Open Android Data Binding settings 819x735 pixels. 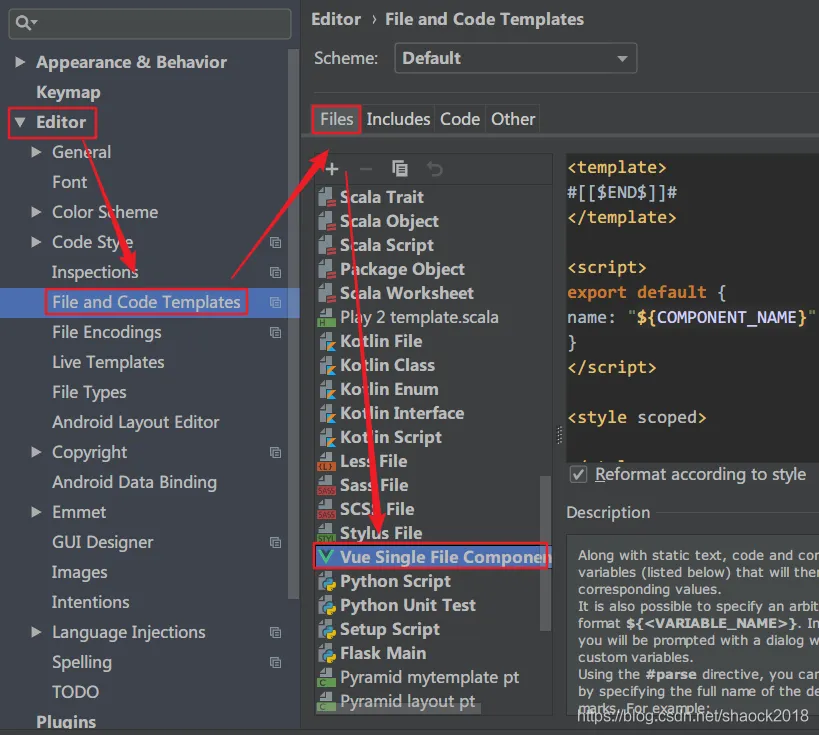(x=134, y=482)
